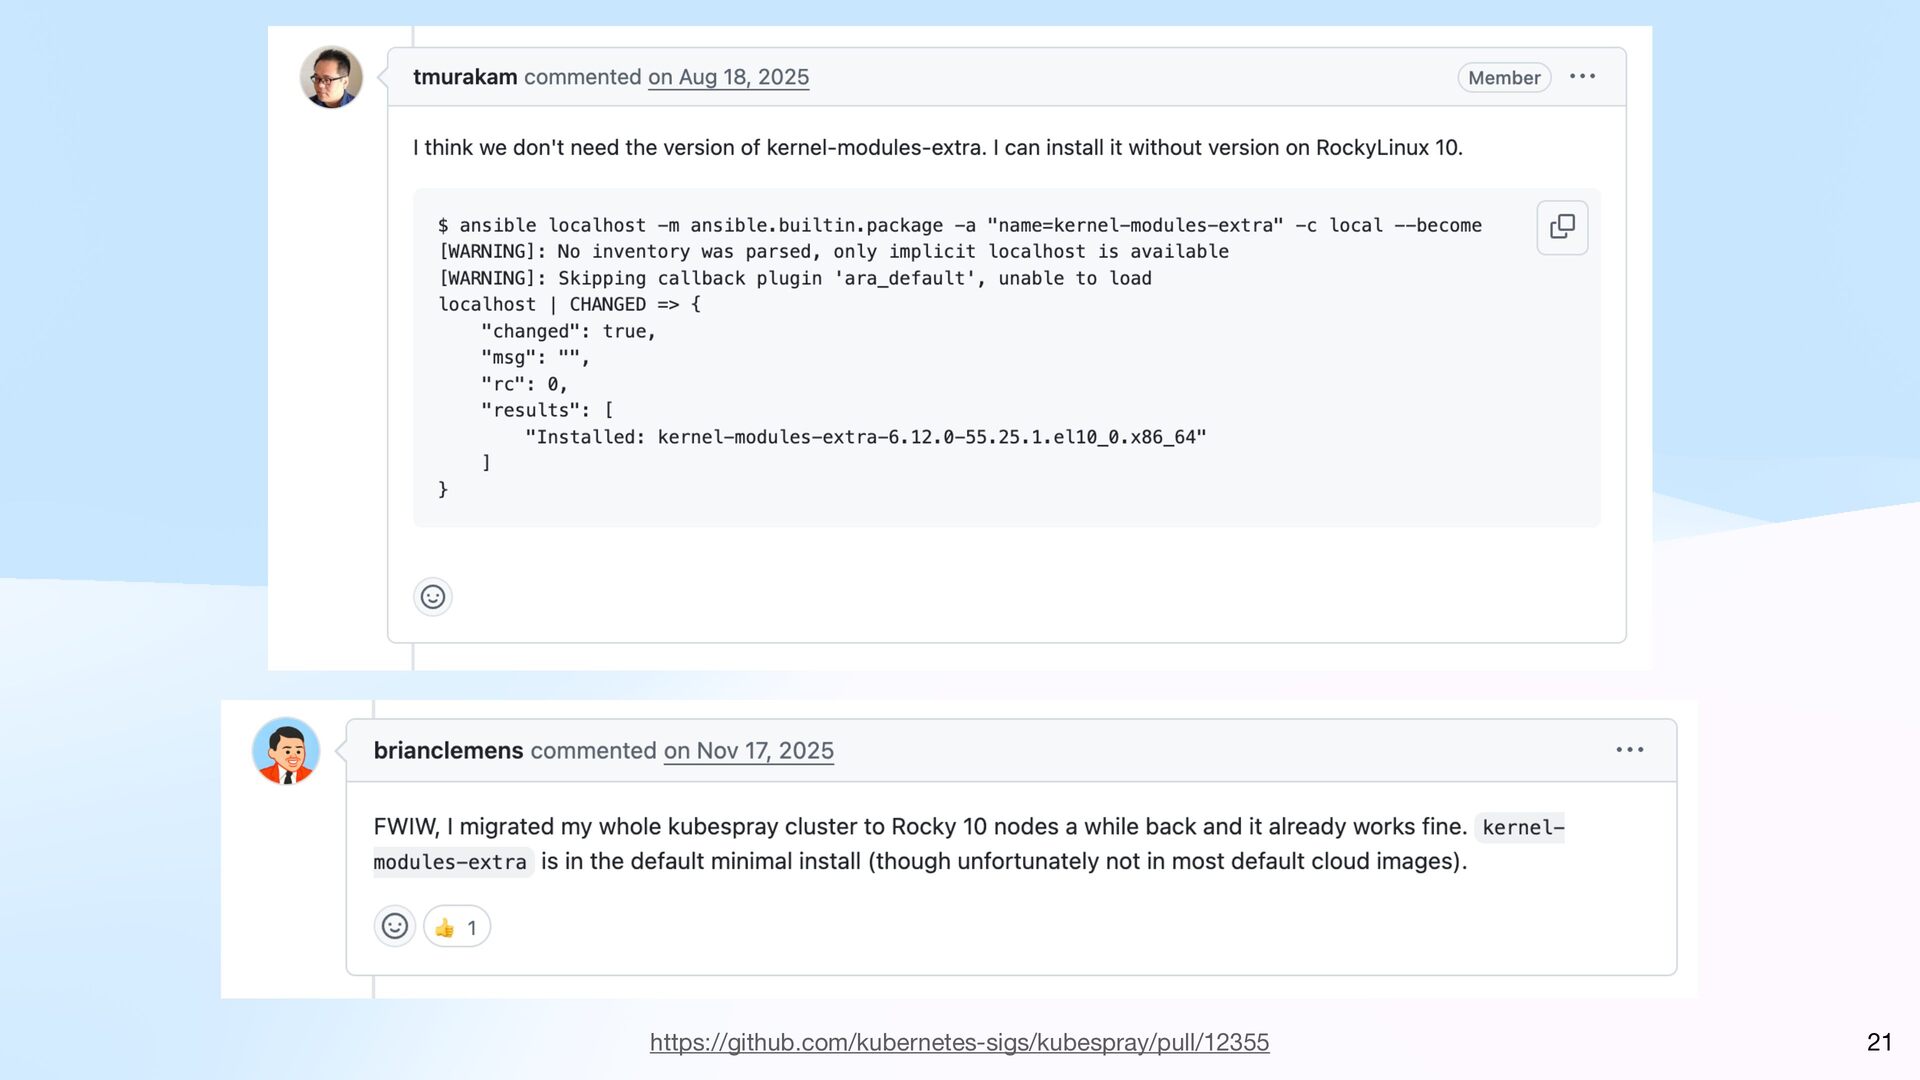Open the Aug 18, 2025 timestamp link

[728, 77]
